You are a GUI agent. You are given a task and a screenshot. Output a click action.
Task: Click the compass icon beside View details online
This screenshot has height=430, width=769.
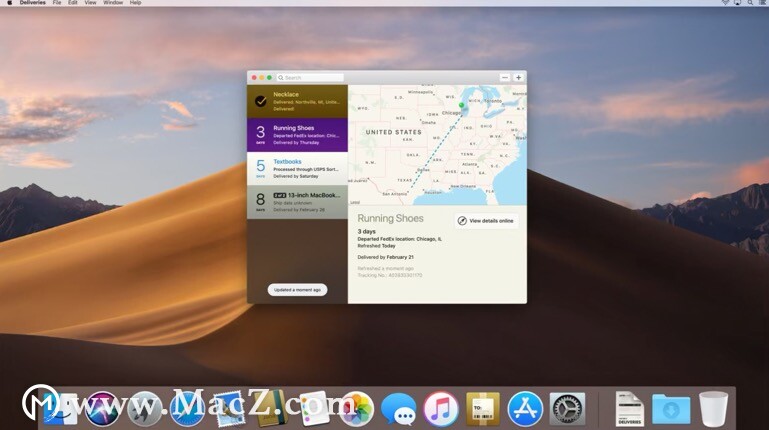462,221
